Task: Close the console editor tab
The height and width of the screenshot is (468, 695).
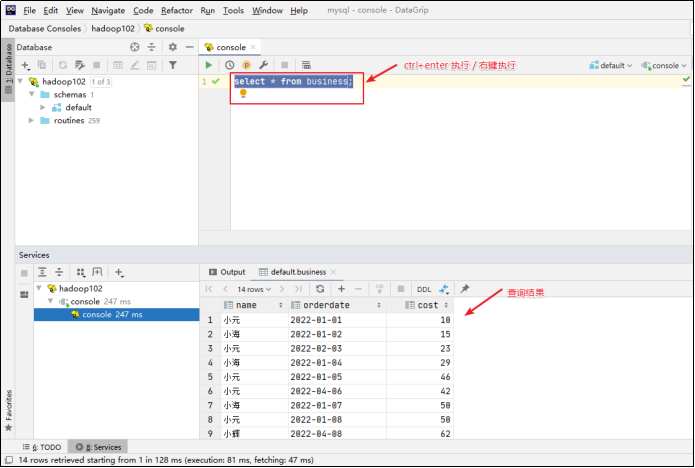Action: click(253, 47)
